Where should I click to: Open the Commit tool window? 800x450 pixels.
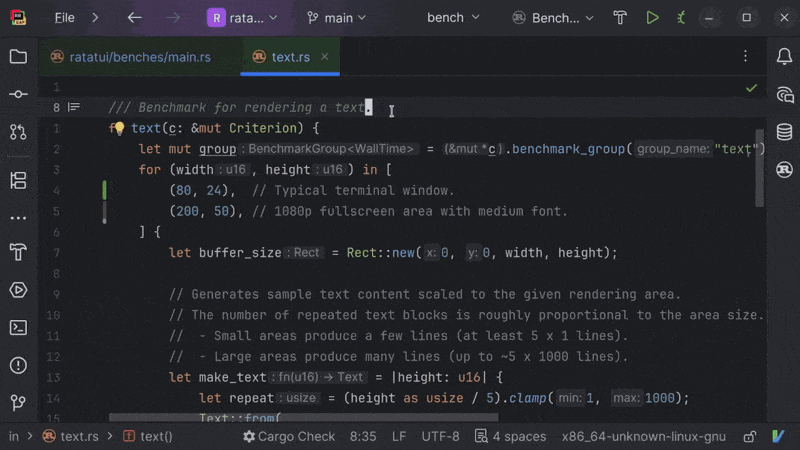[x=18, y=94]
